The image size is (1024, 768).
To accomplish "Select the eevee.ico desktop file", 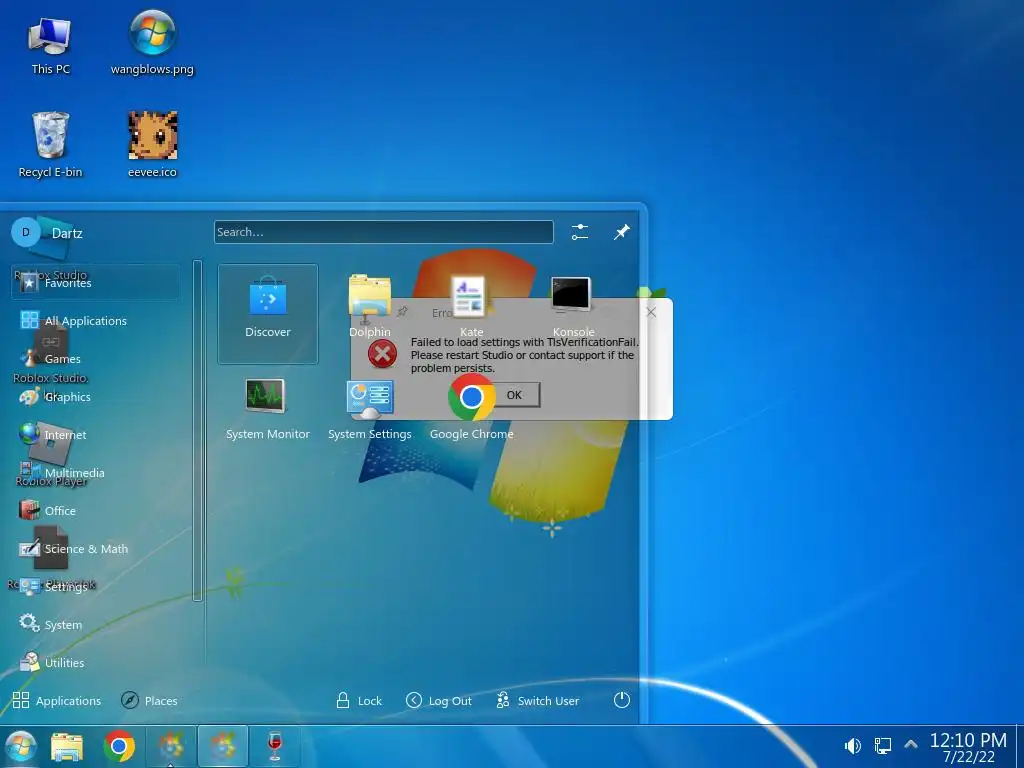I will (x=152, y=144).
